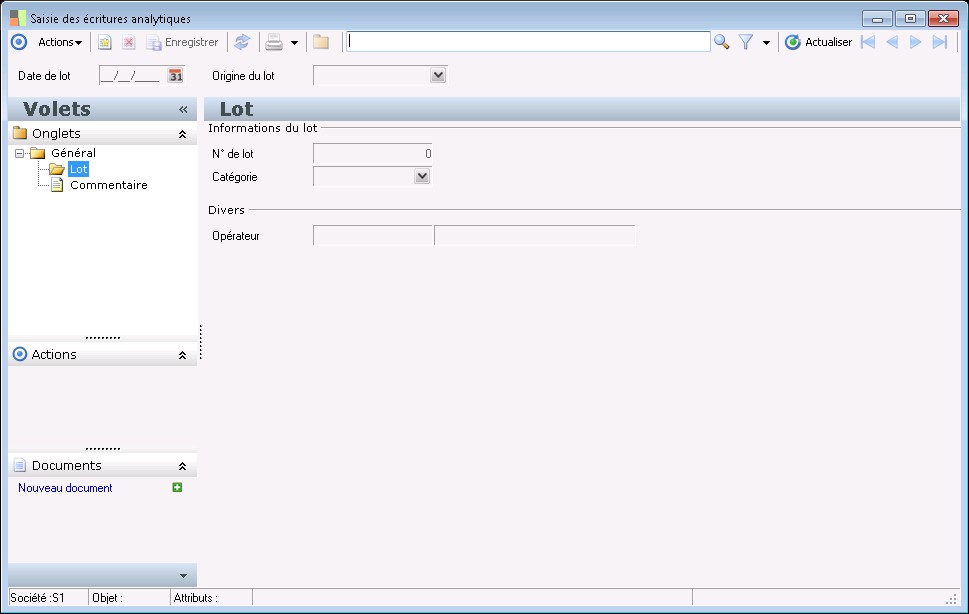Click the green add document icon

[177, 487]
